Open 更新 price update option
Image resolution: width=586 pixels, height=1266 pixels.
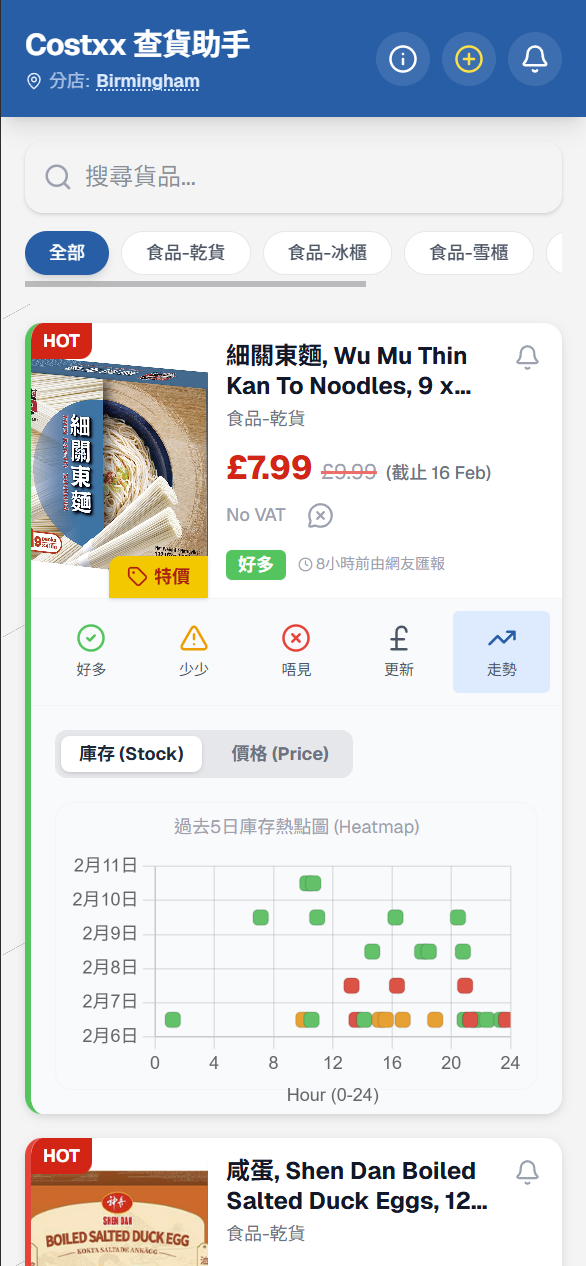399,652
